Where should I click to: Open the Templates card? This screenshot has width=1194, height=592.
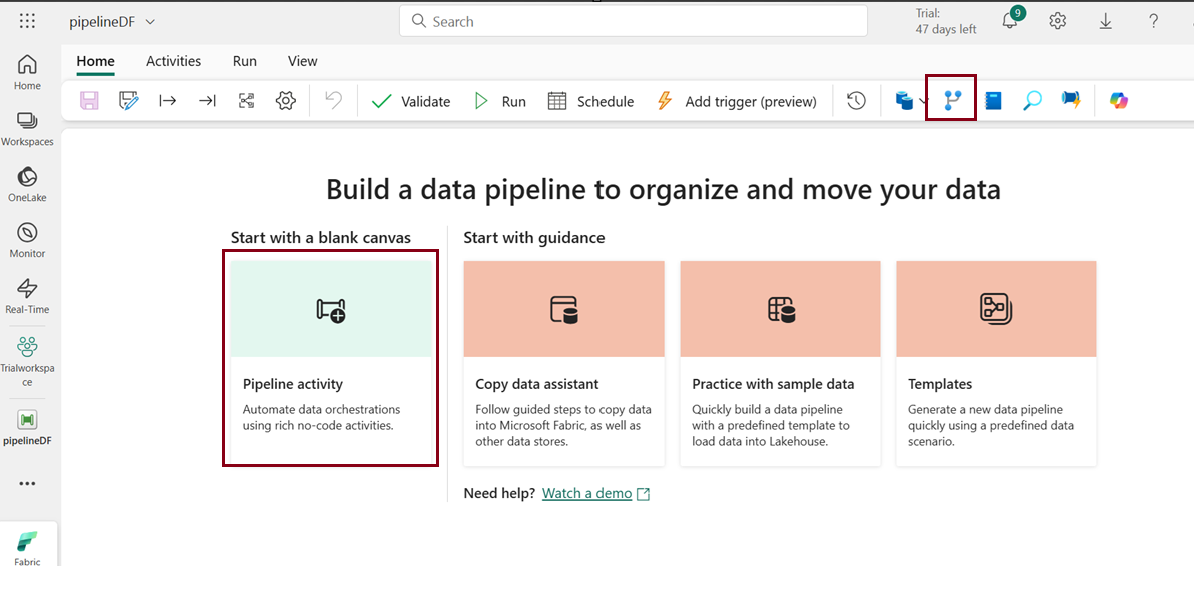[x=996, y=363]
